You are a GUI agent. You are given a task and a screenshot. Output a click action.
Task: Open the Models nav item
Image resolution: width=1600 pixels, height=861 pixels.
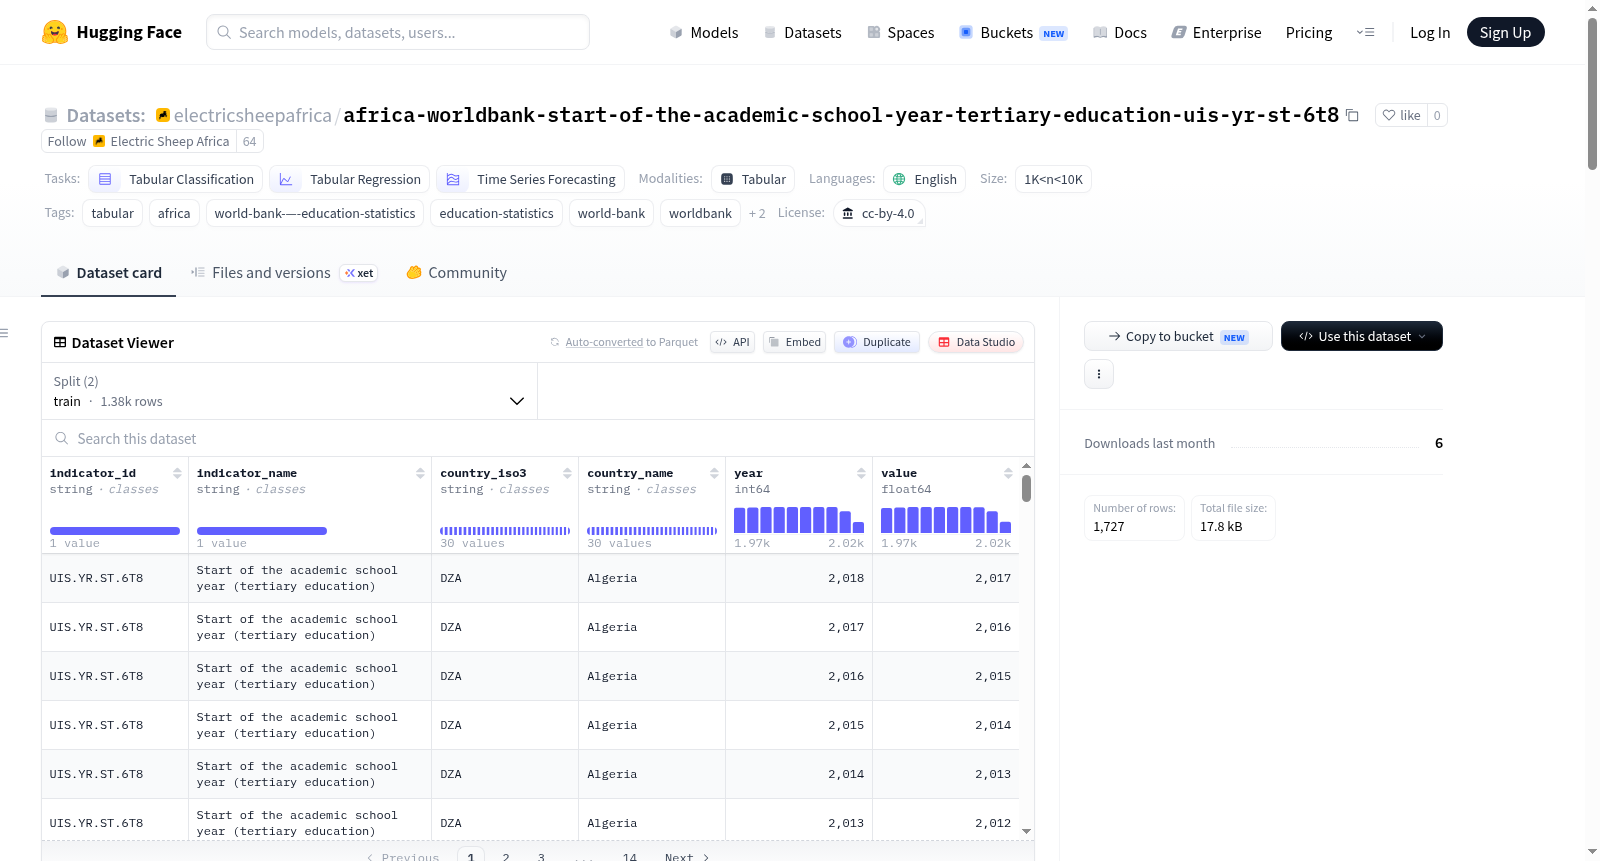pyautogui.click(x=704, y=33)
